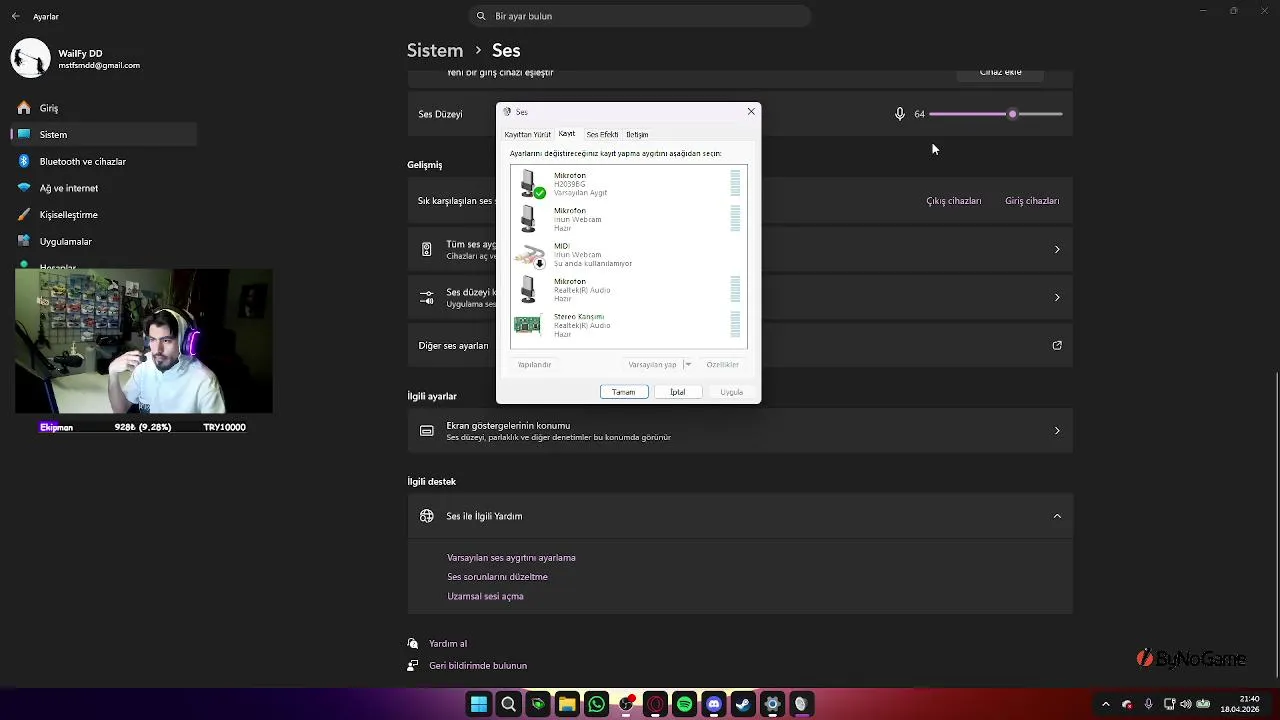Switch to Kayıt tab
Screen dimensions: 1280x720
point(567,134)
